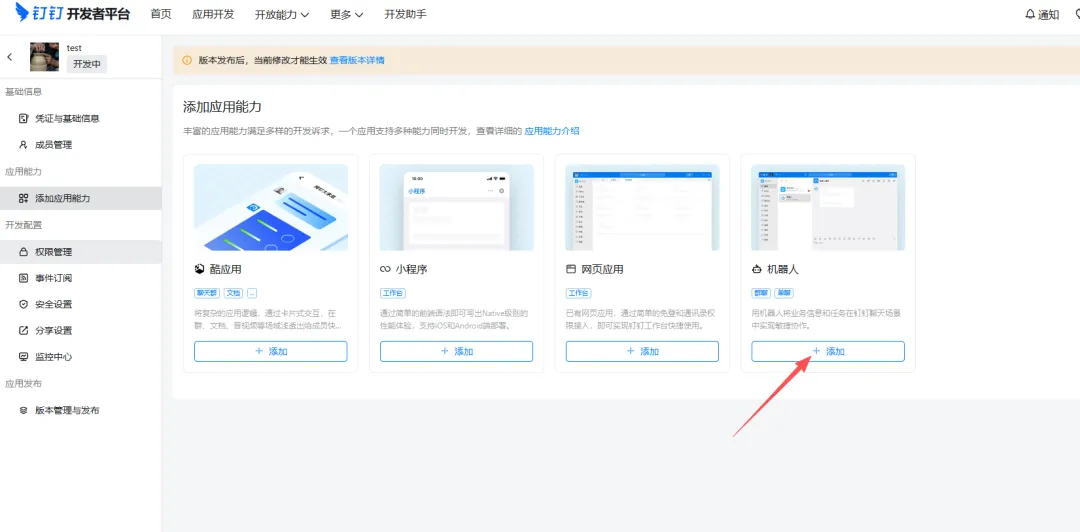The width and height of the screenshot is (1080, 532).
Task: Click the 机器人 preview image
Action: click(x=828, y=207)
